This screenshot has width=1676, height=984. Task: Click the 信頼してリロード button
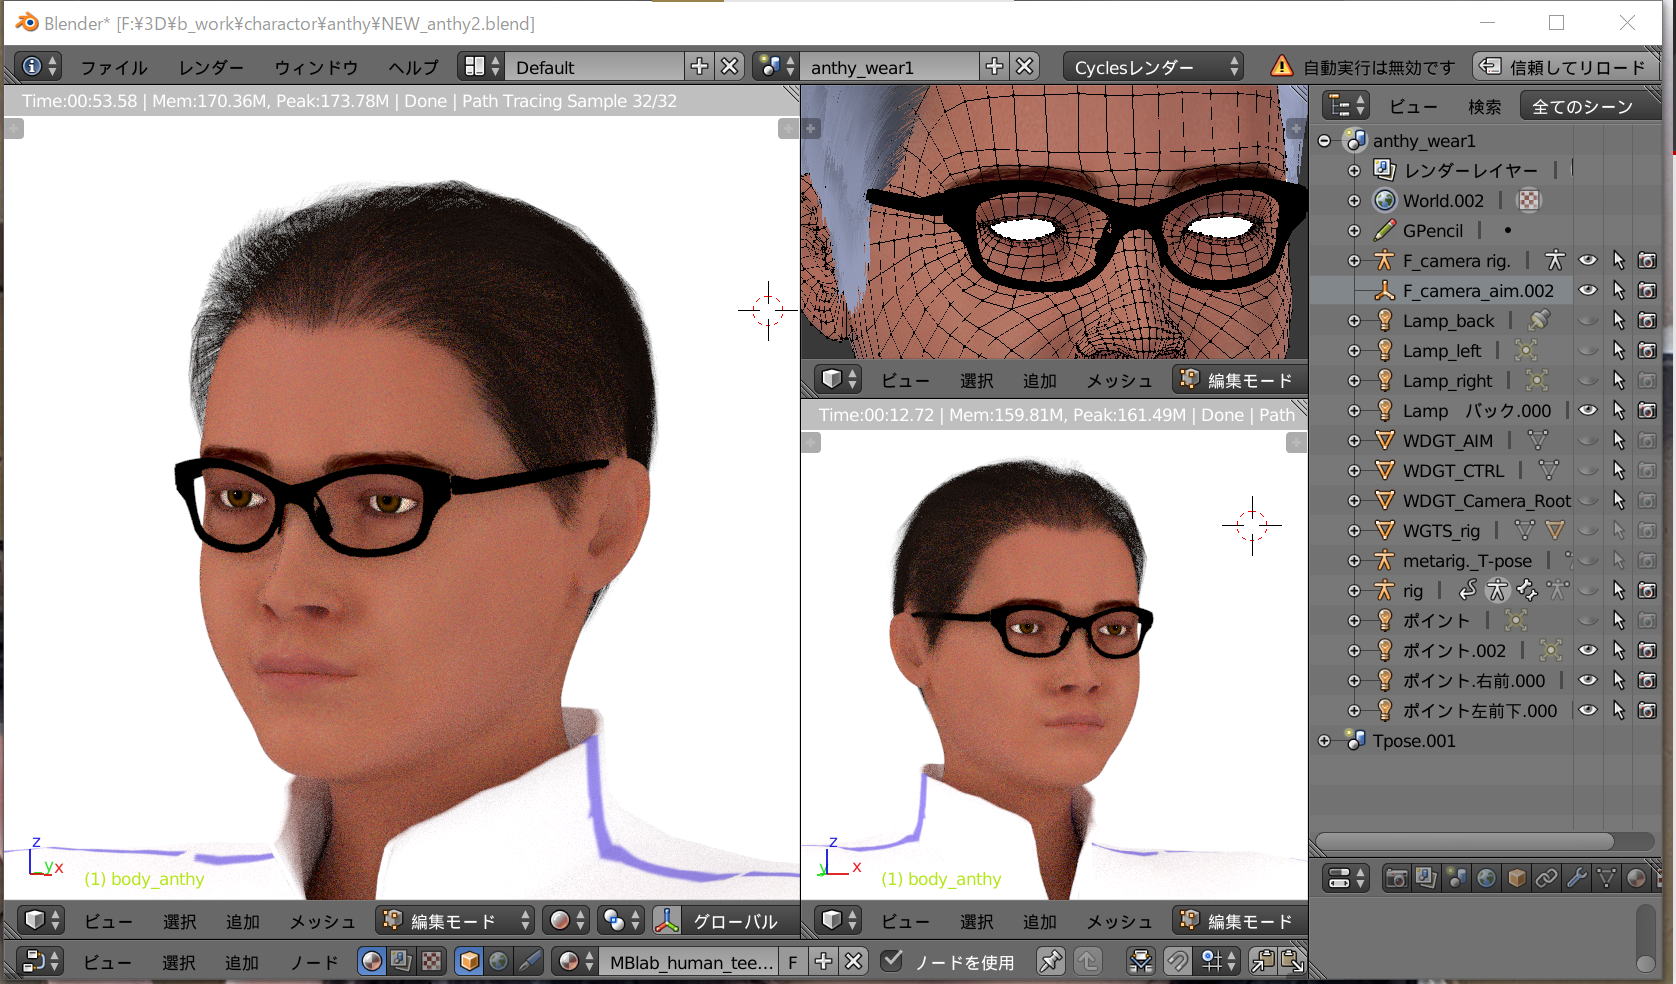pos(1565,67)
